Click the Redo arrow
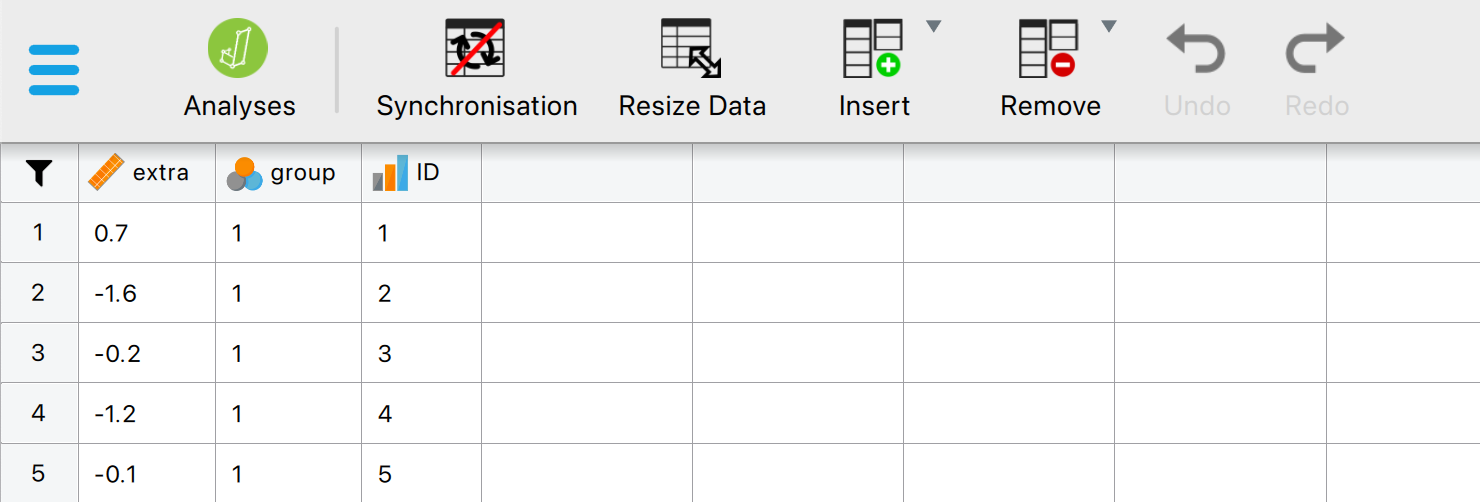The height and width of the screenshot is (502, 1480). 1316,50
